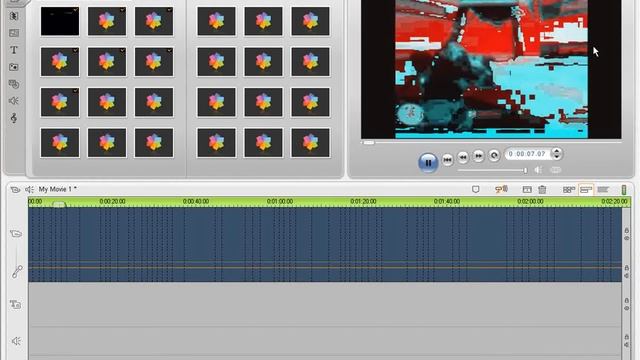Open the Montage themes album tab
The height and width of the screenshot is (360, 640).
pos(13,33)
